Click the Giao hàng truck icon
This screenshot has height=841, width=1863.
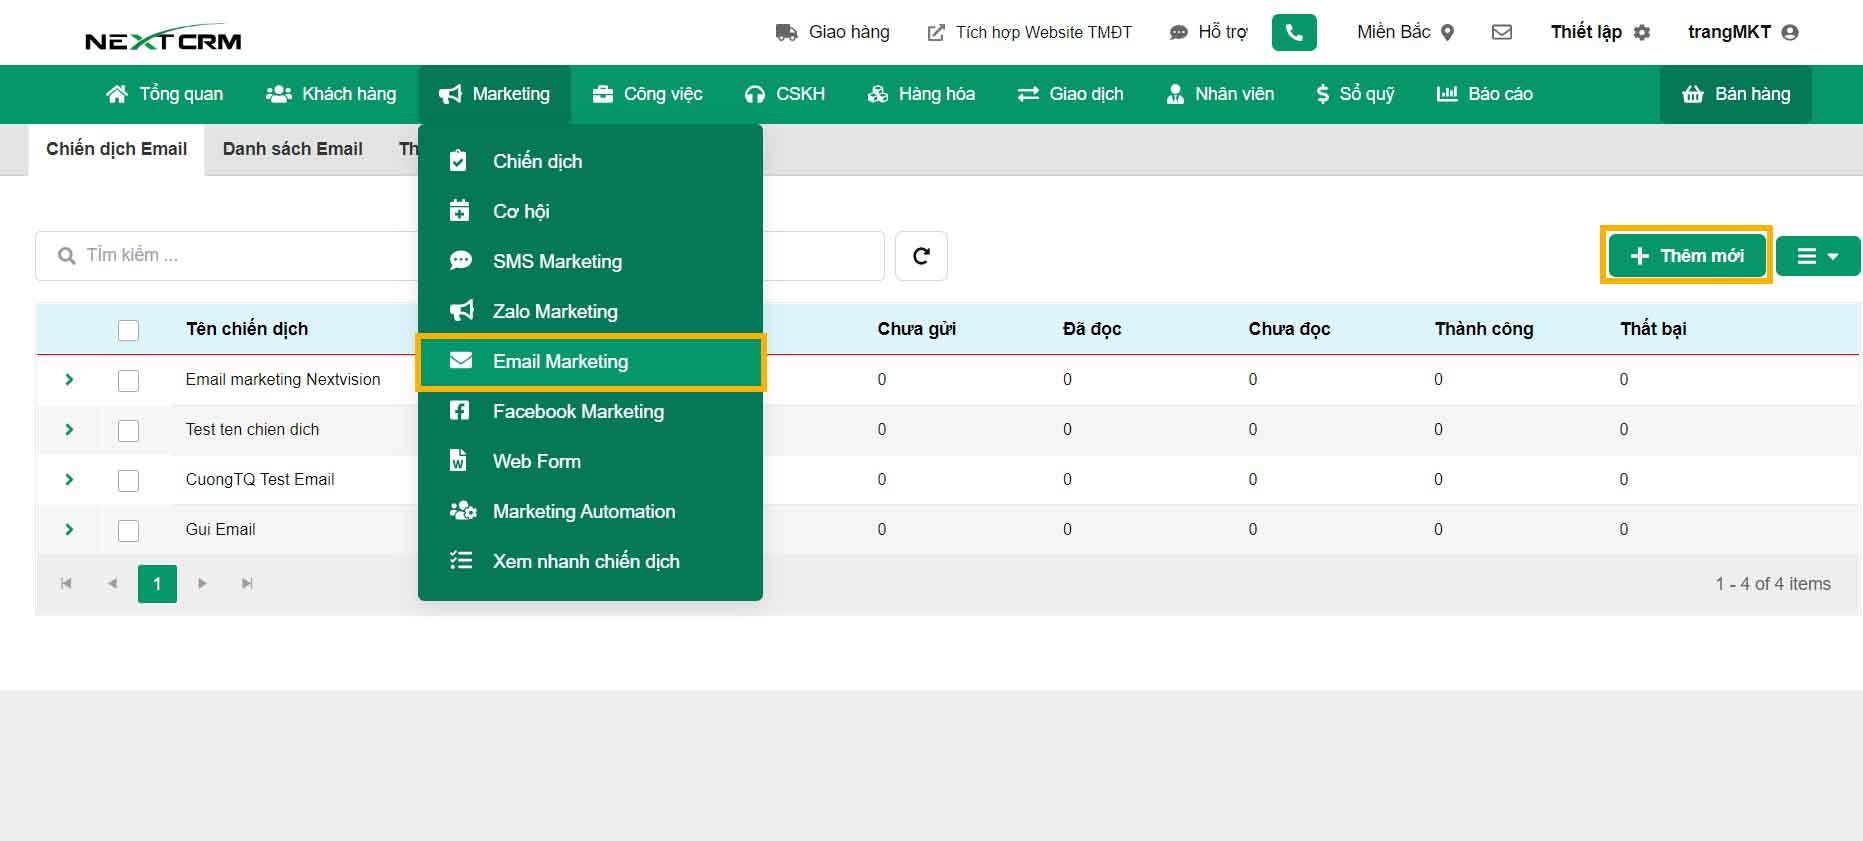pyautogui.click(x=786, y=33)
